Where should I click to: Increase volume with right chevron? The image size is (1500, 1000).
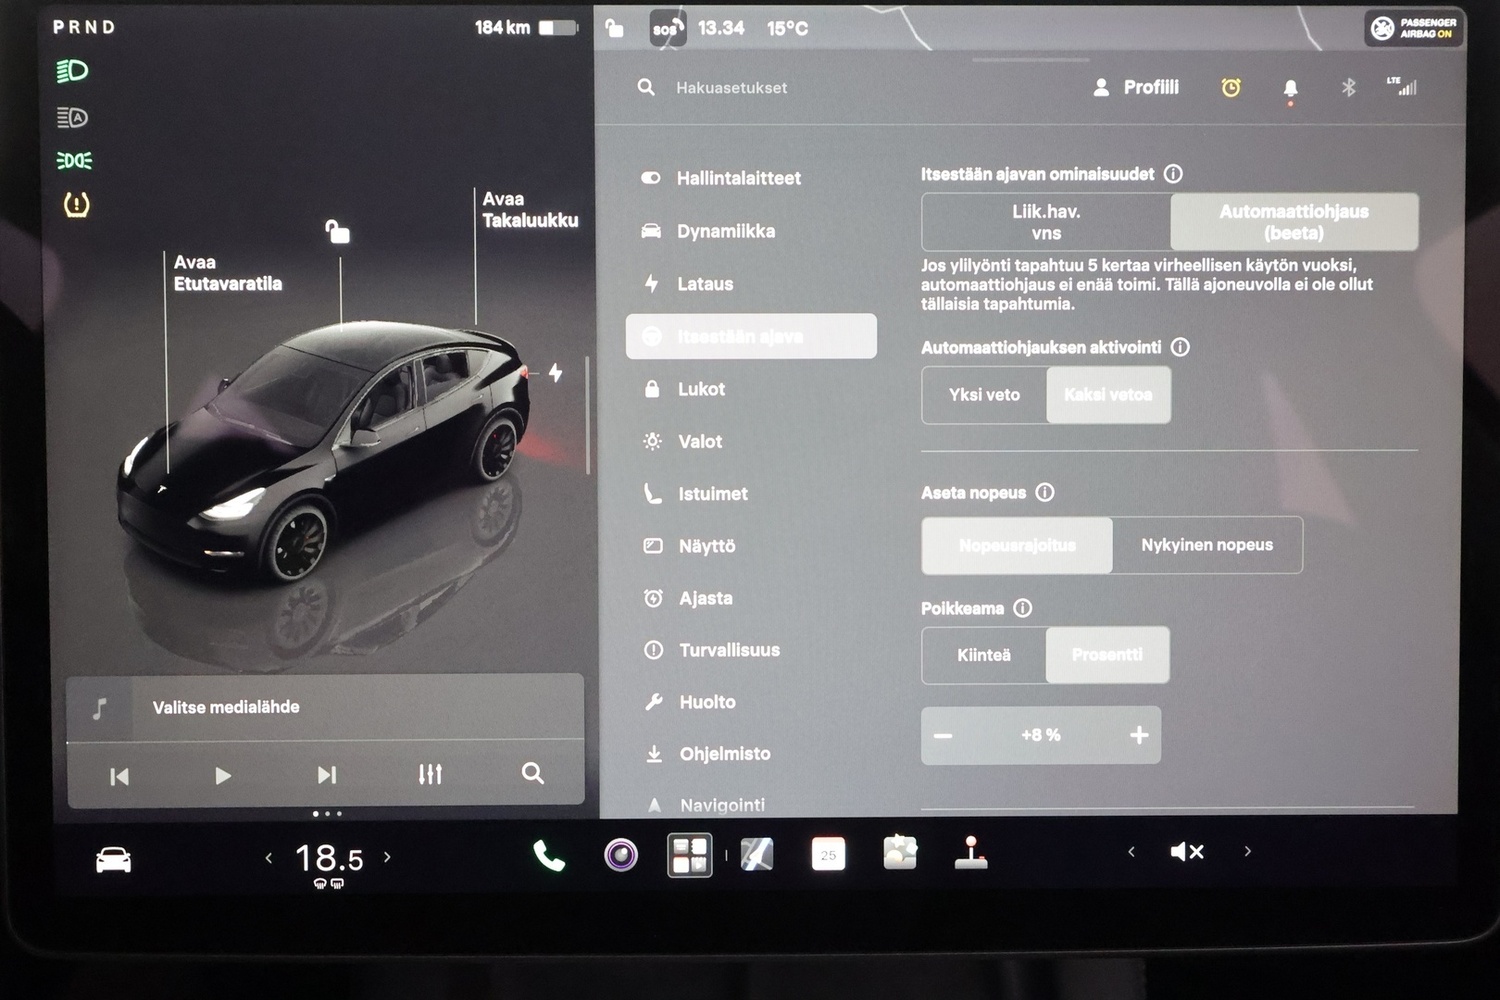coord(1247,851)
